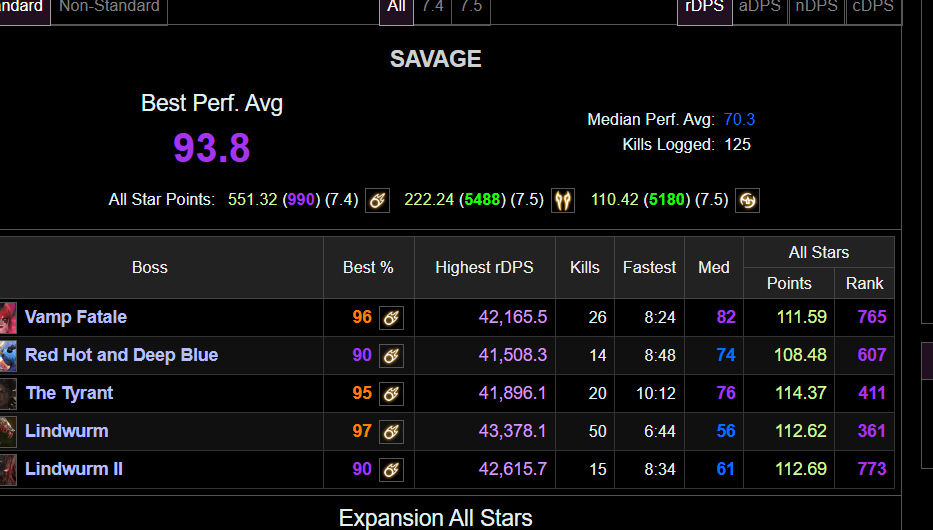
Task: Click the Points column header
Action: pyautogui.click(x=789, y=283)
